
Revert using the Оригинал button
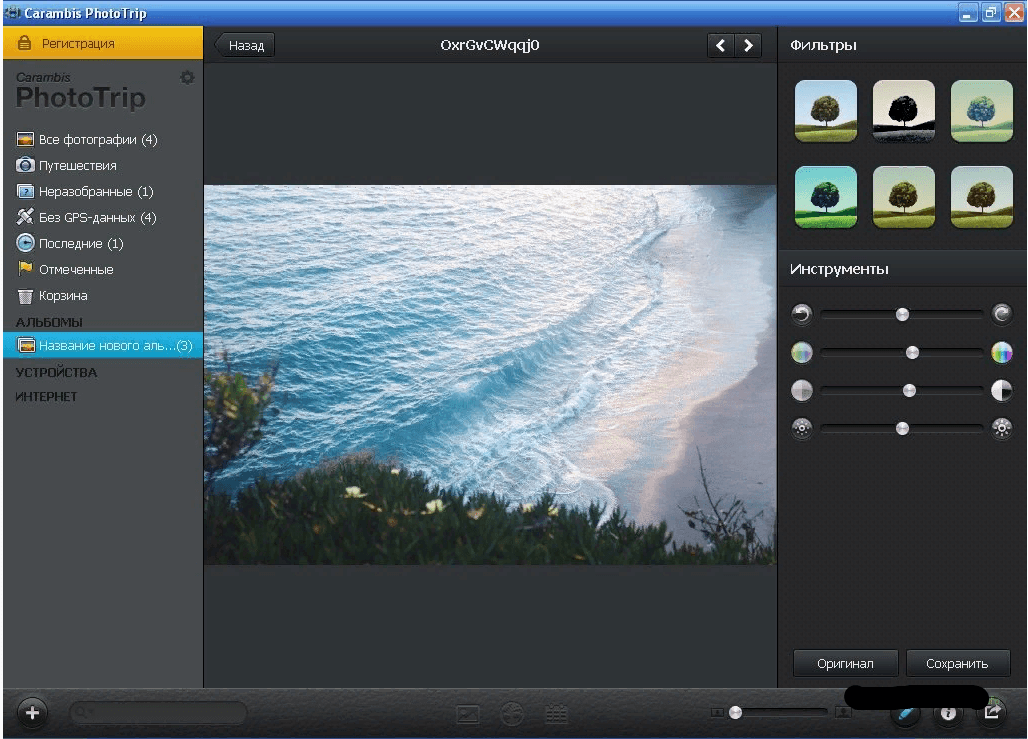(x=845, y=663)
